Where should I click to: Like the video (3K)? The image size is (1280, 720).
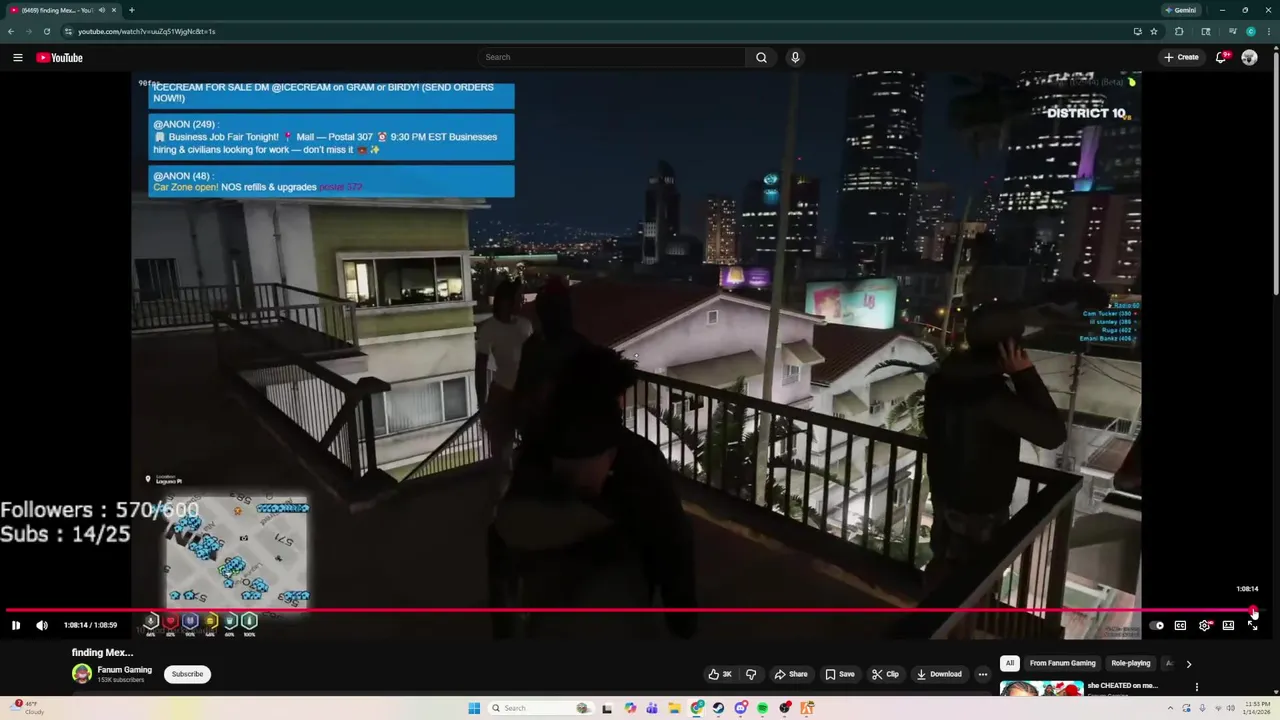720,674
